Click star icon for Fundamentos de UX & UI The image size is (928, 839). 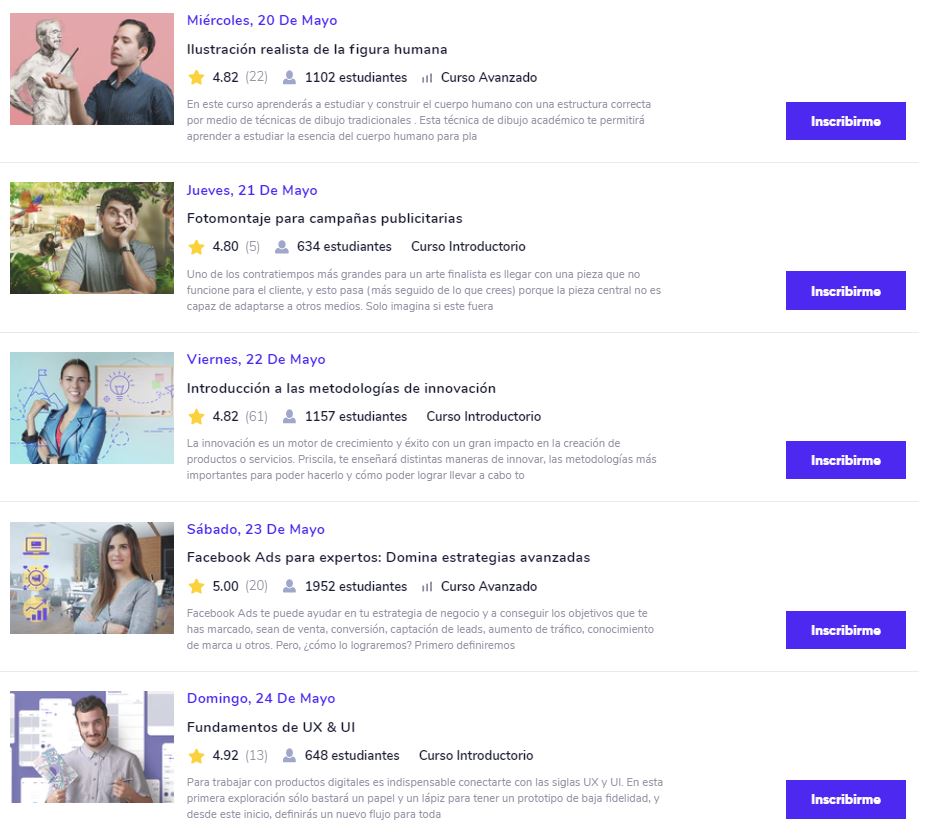coord(196,756)
